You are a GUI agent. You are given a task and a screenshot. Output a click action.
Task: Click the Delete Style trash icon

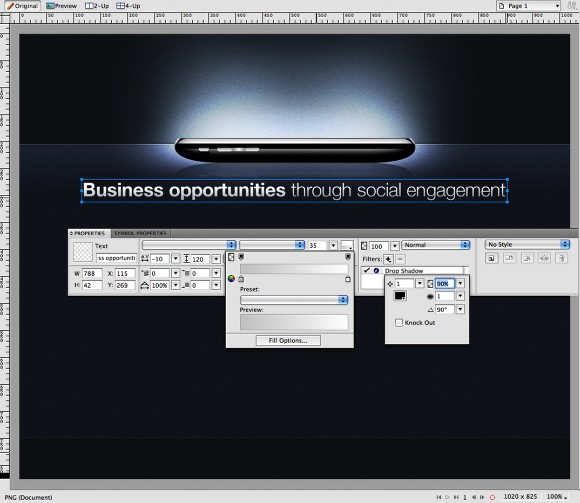(562, 258)
